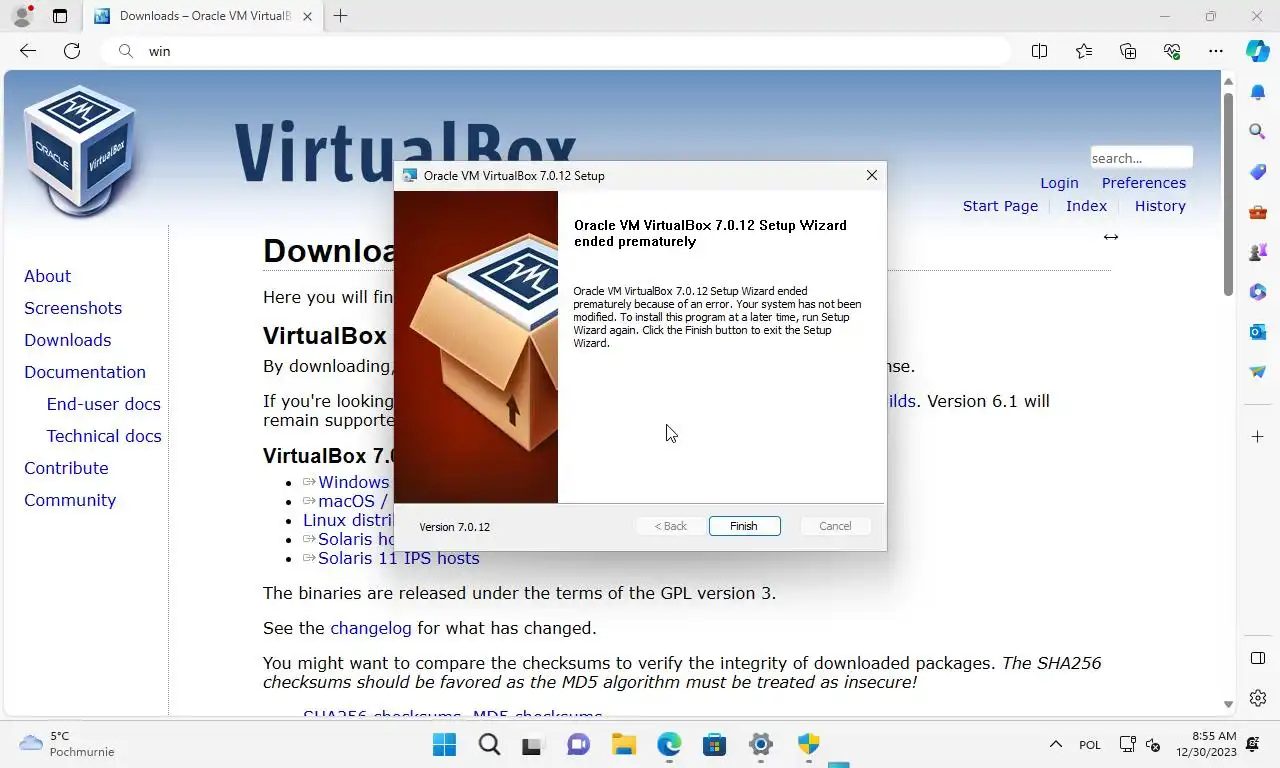Open Community in the site menu
Image resolution: width=1280 pixels, height=768 pixels.
pos(70,500)
